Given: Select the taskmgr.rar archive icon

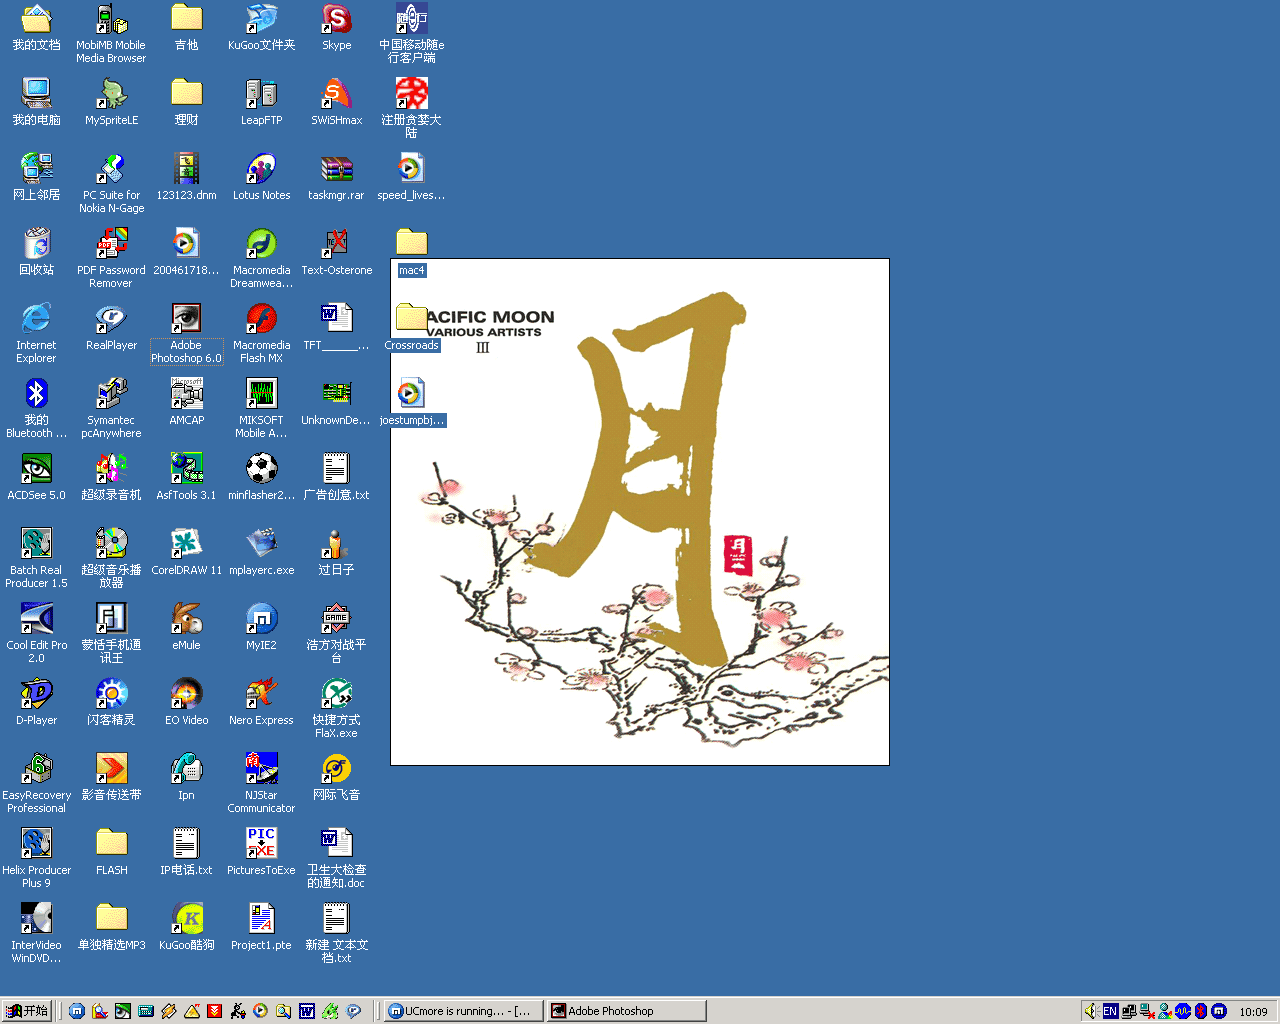Looking at the screenshot, I should coord(336,177).
